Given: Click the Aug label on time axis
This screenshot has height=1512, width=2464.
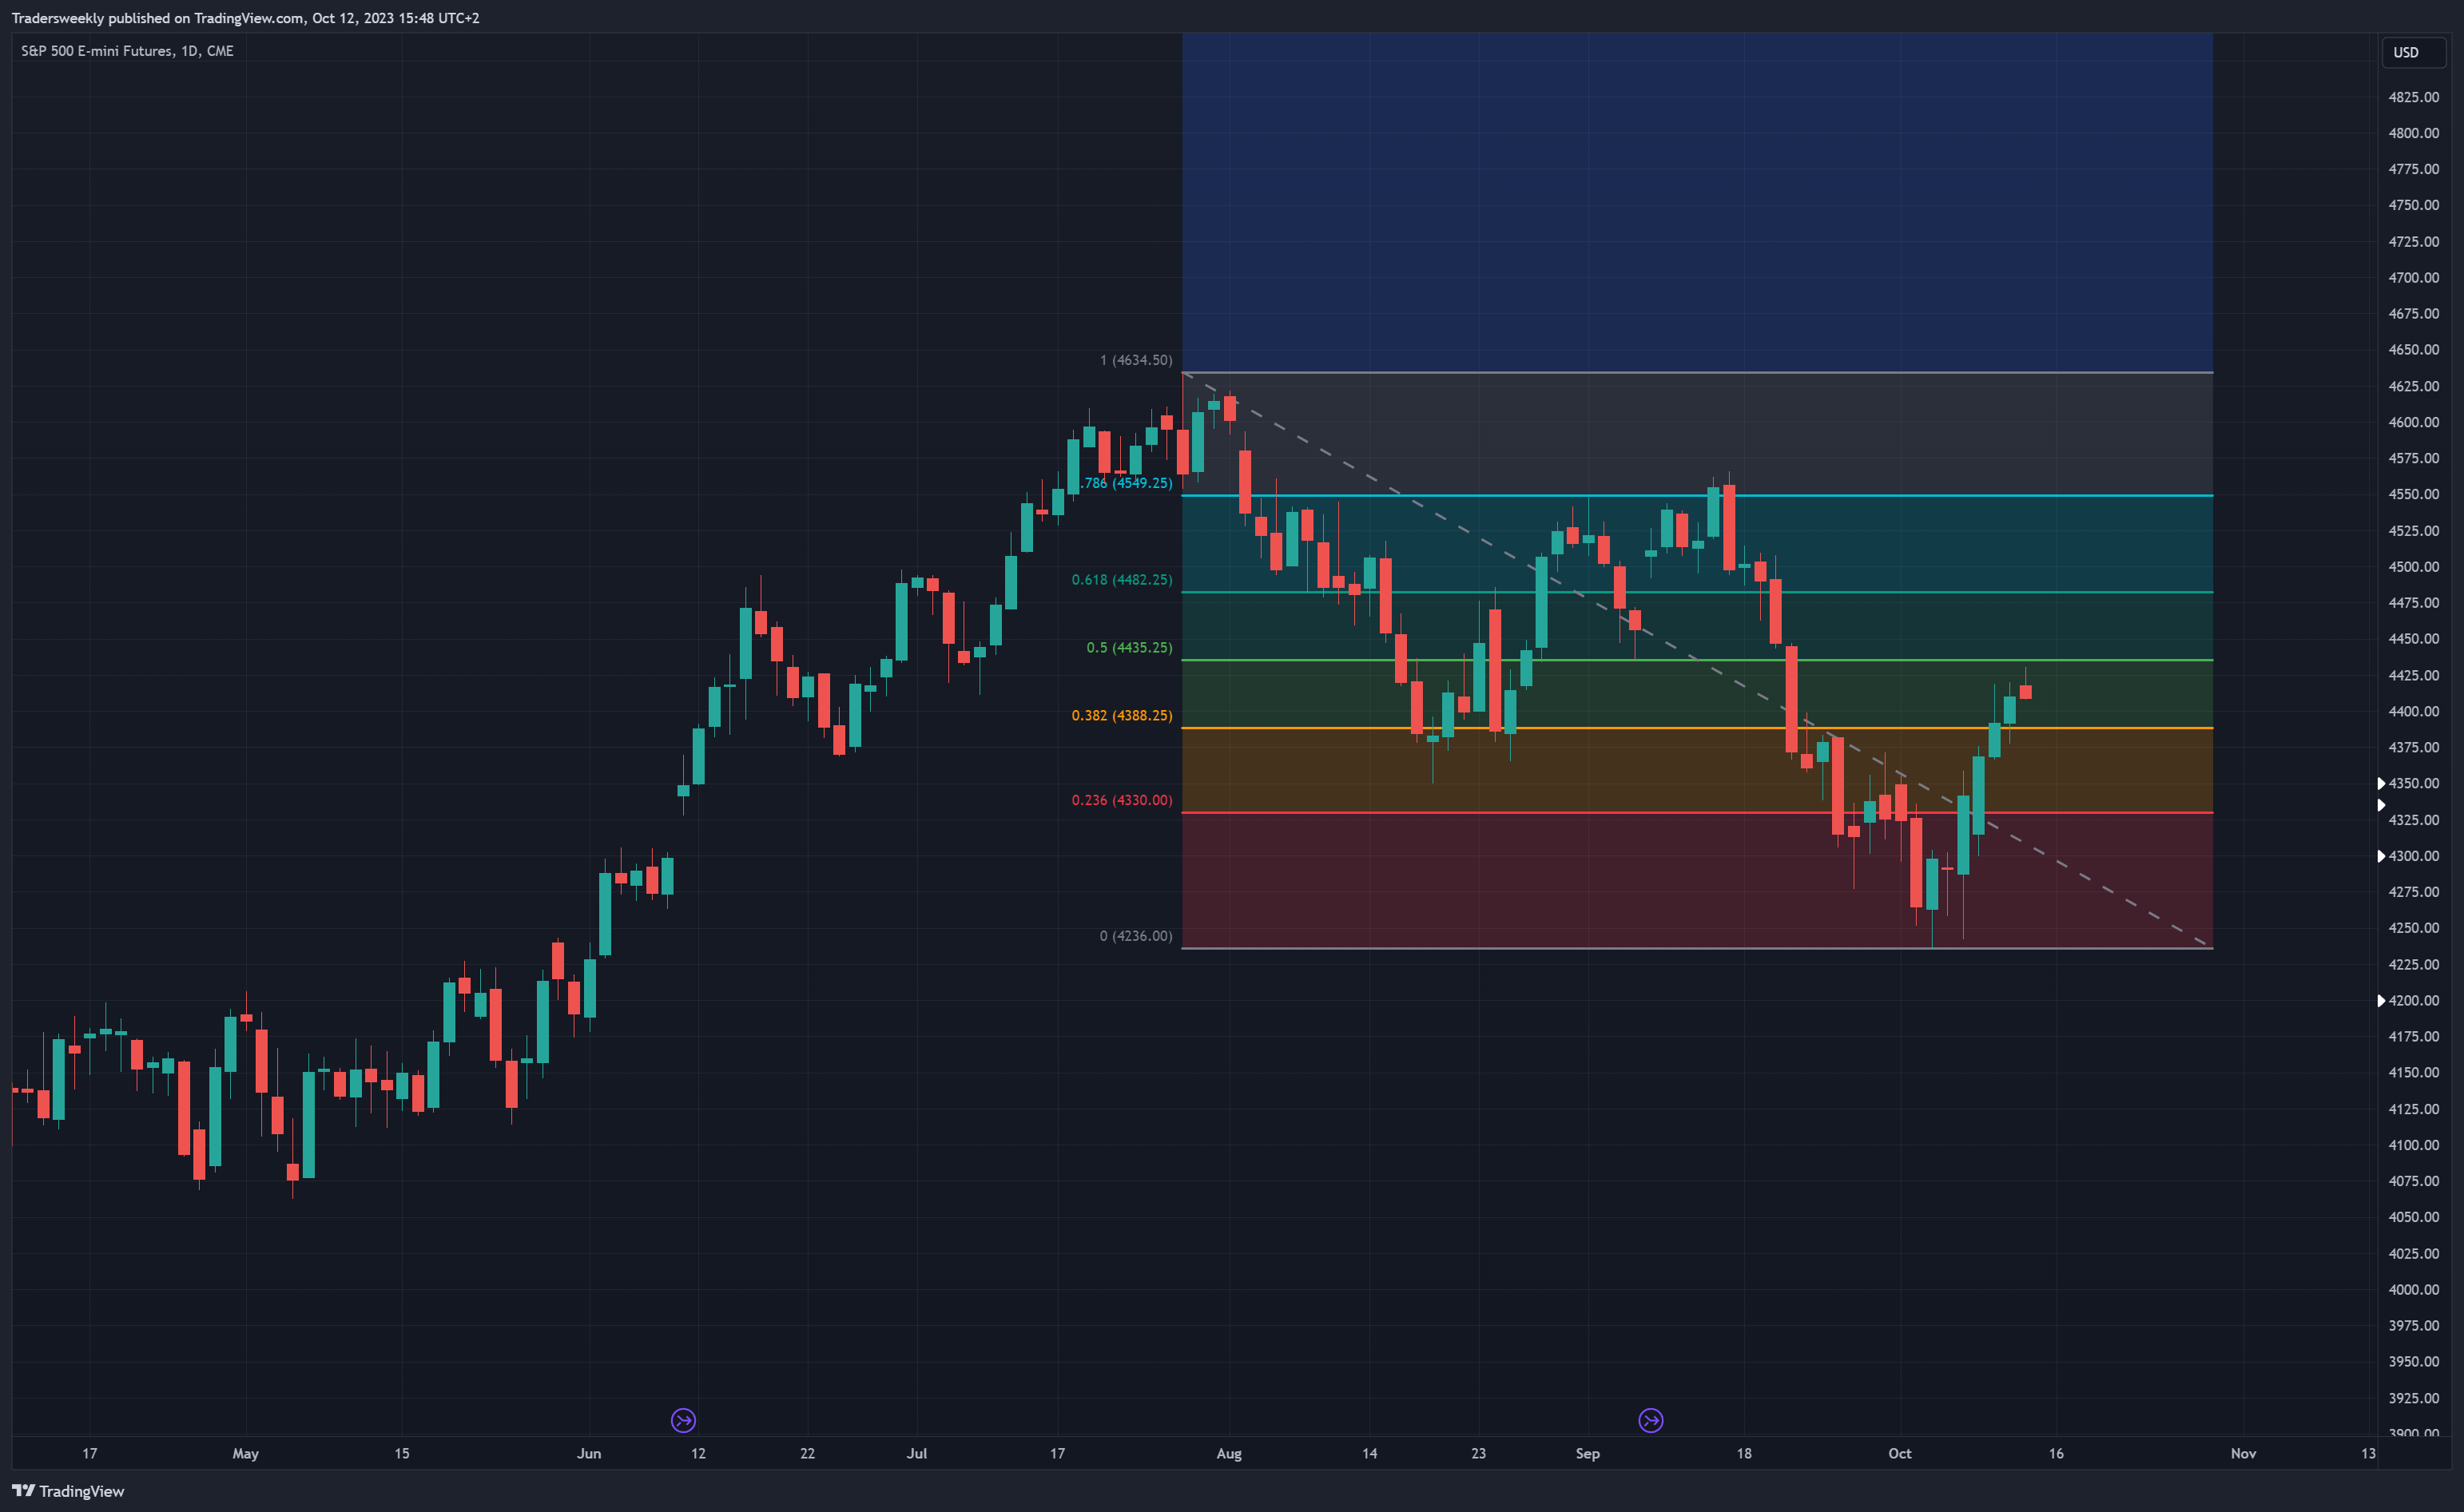Looking at the screenshot, I should coord(1229,1454).
